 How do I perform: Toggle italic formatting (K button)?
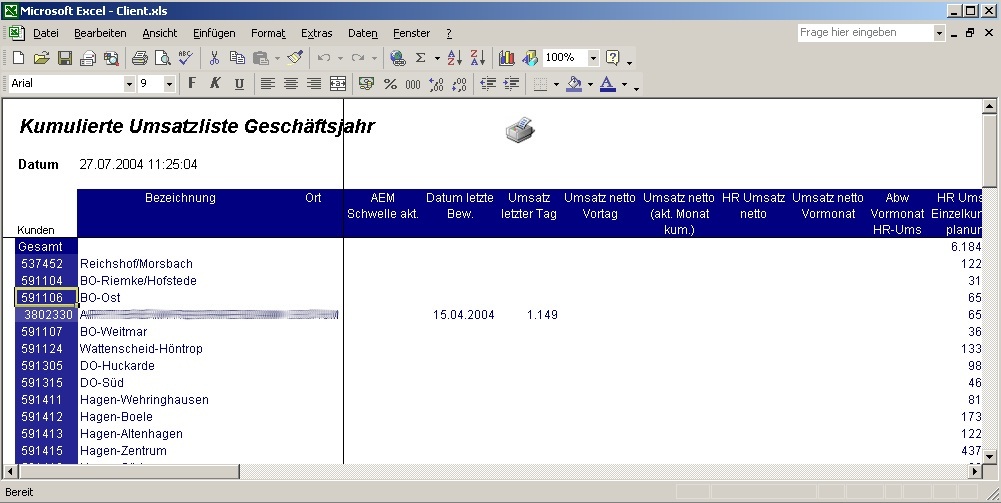coord(215,84)
